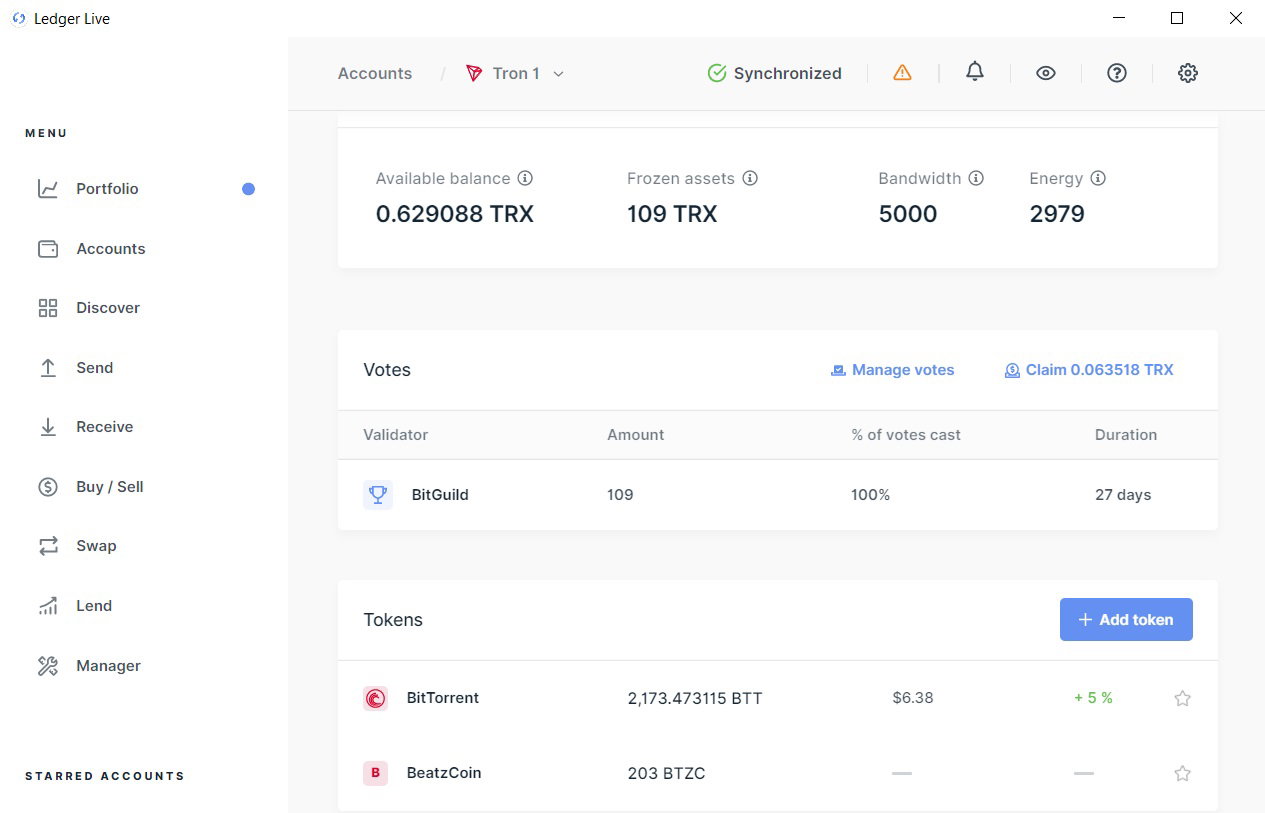Click the 100% votes cast cell
The width and height of the screenshot is (1265, 813).
tap(871, 495)
